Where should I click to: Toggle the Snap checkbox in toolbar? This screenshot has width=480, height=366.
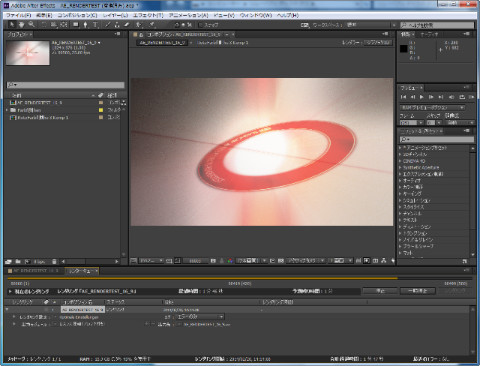pyautogui.click(x=201, y=25)
